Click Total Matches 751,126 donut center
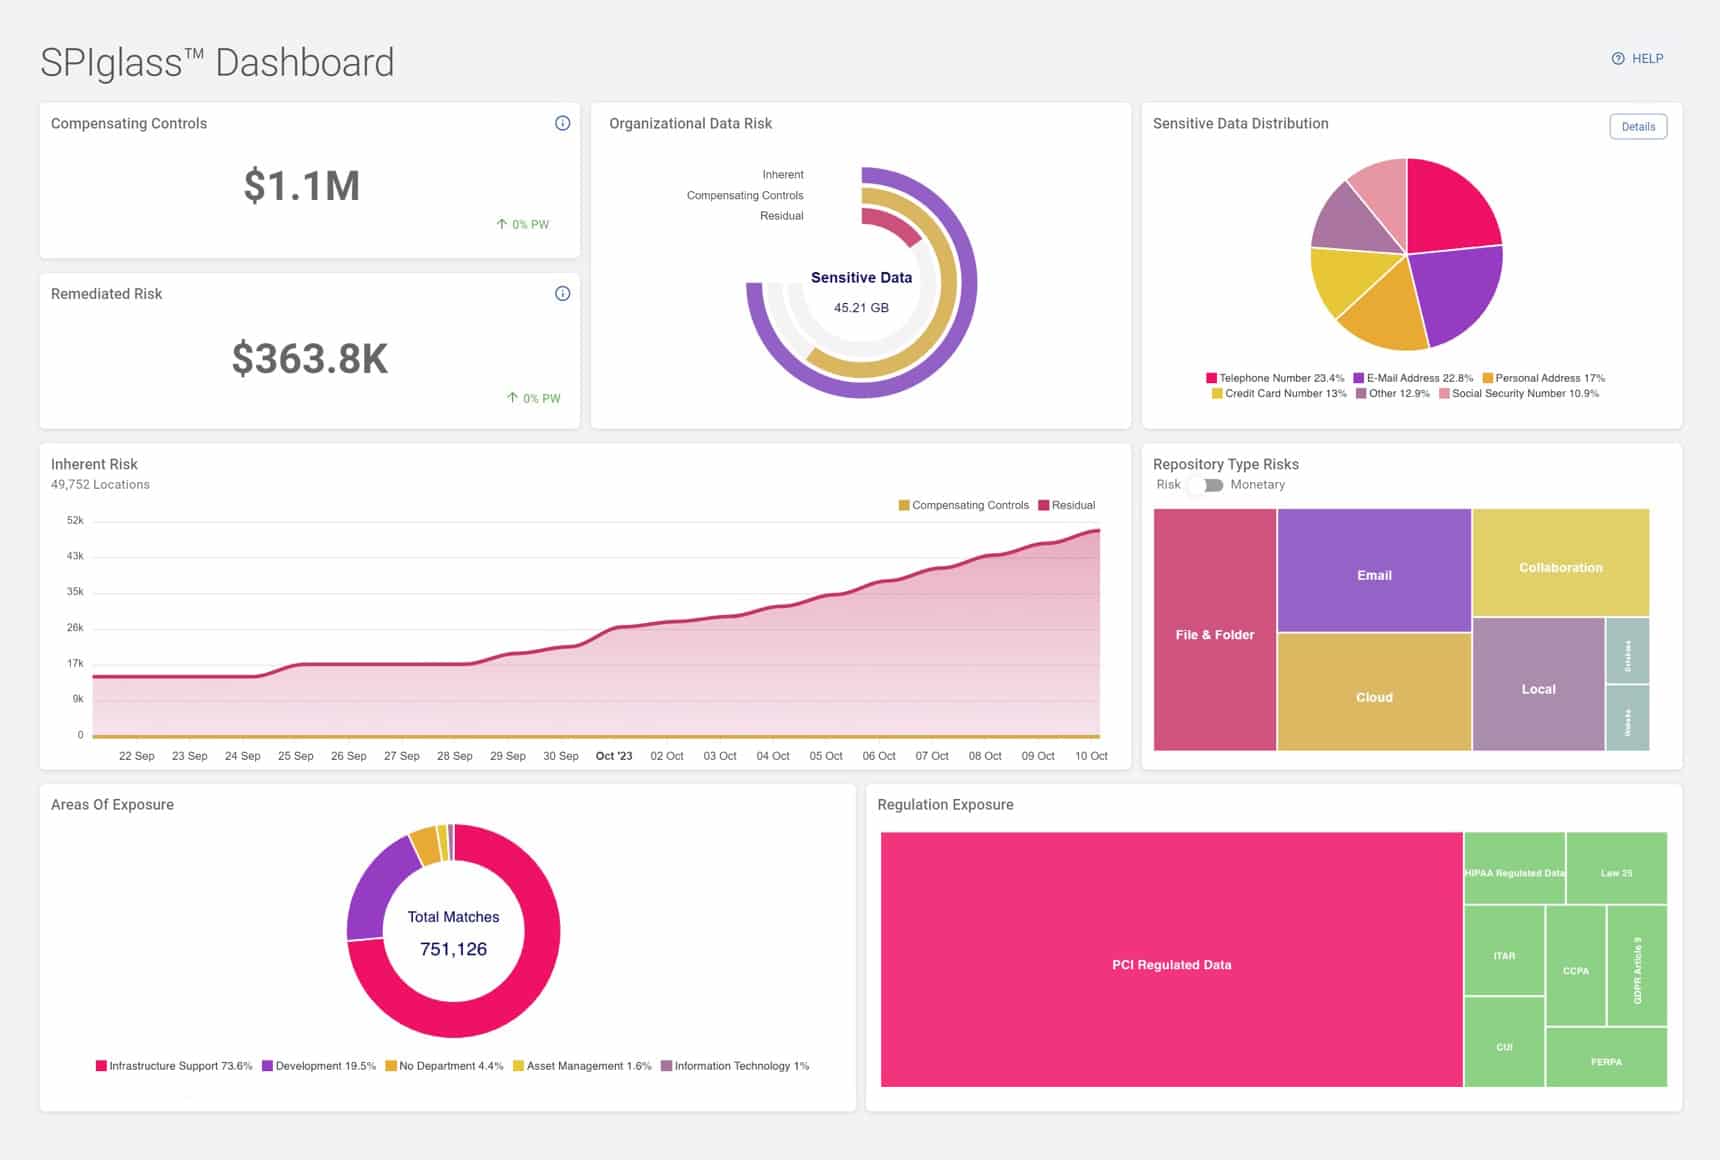 453,933
